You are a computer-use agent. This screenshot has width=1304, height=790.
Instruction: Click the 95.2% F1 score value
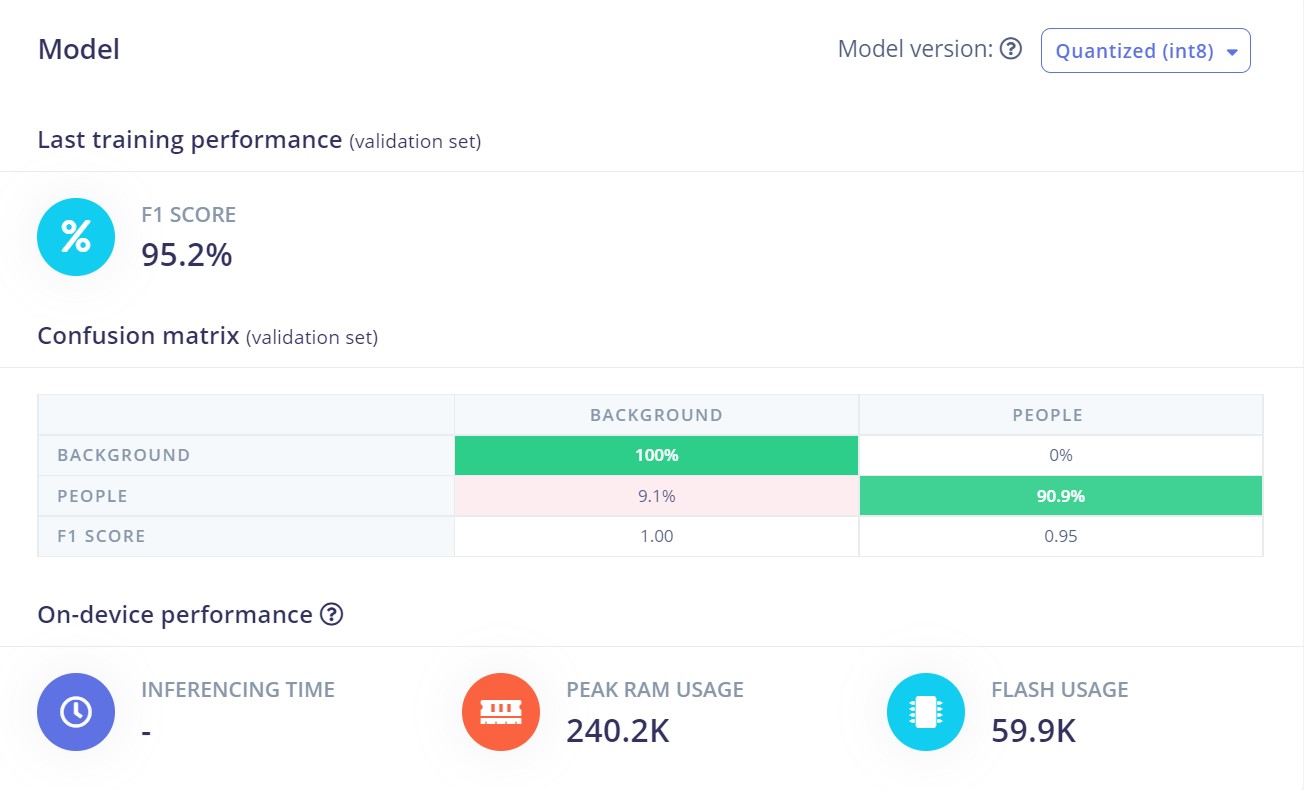187,255
